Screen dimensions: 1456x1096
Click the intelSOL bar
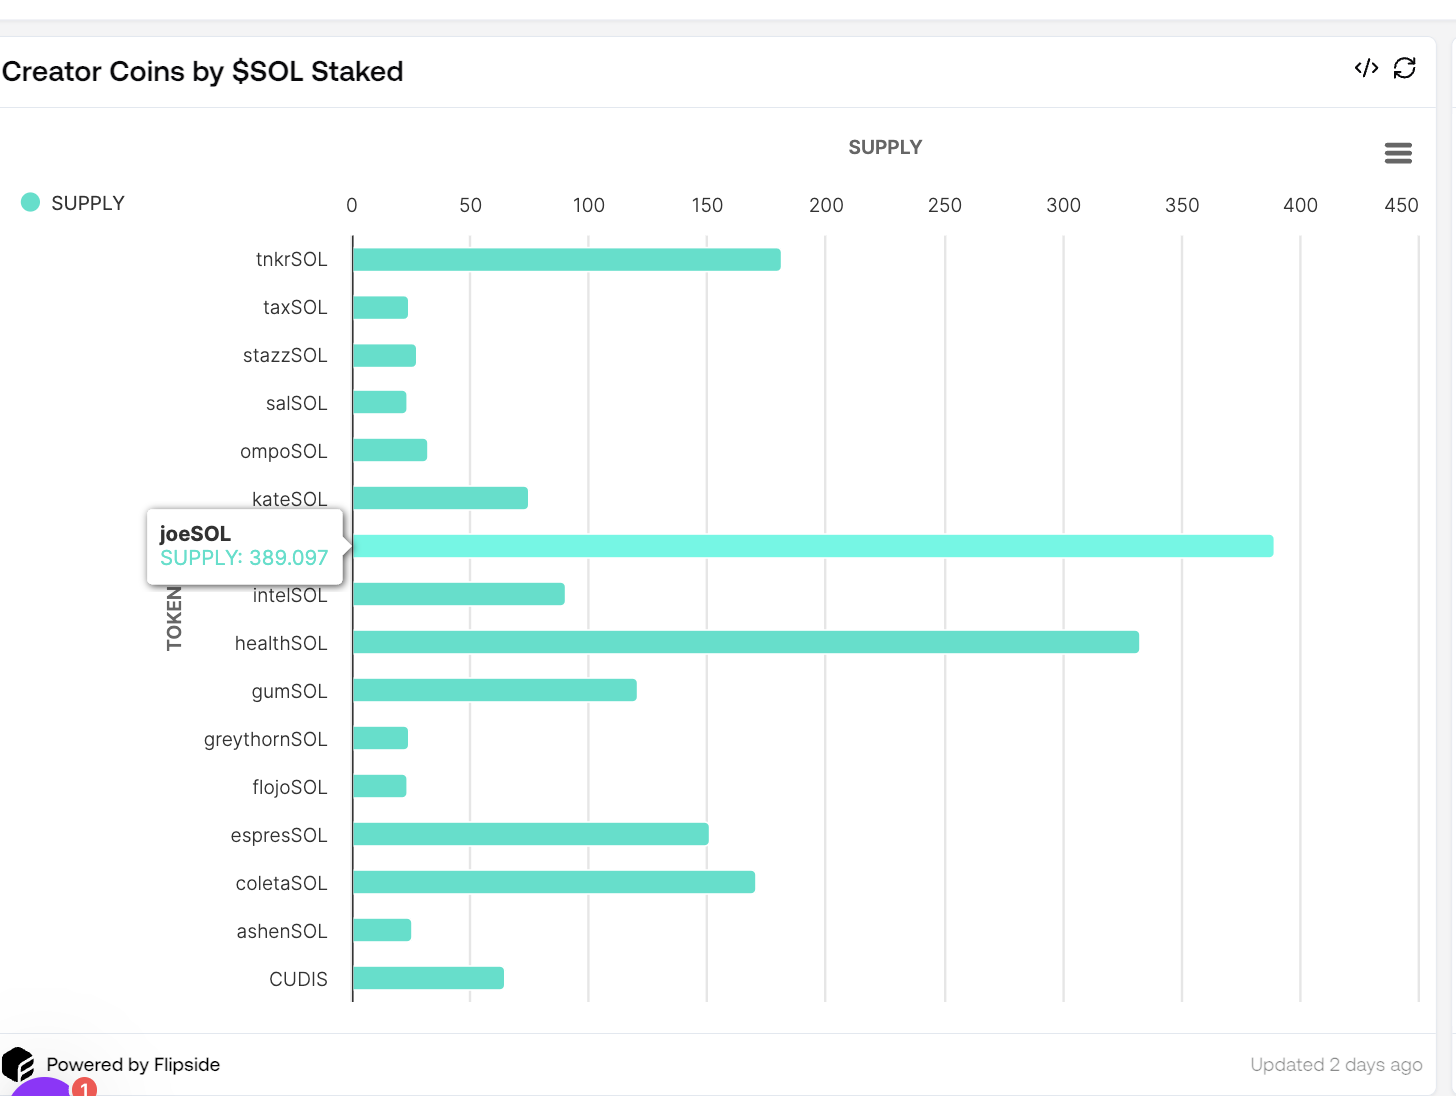point(458,594)
